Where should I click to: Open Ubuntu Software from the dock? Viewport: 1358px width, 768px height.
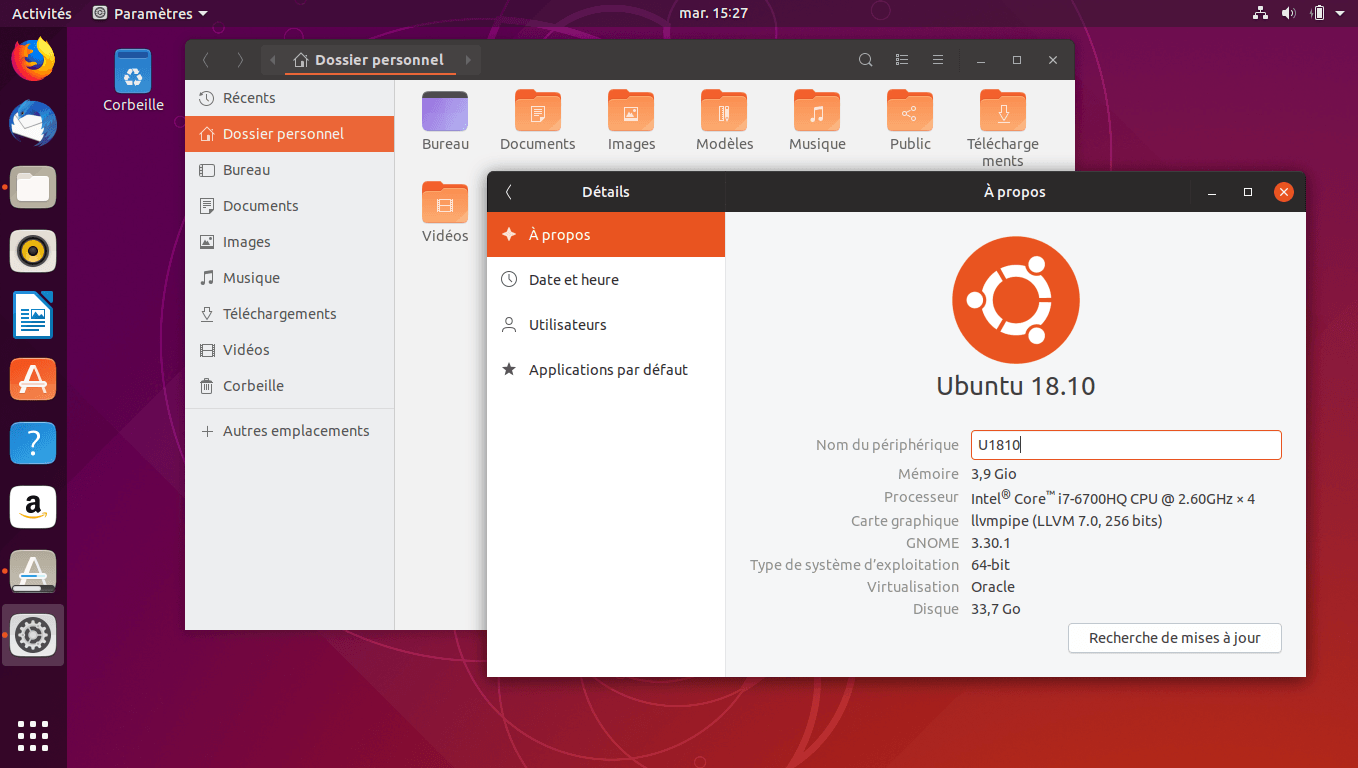pyautogui.click(x=33, y=379)
